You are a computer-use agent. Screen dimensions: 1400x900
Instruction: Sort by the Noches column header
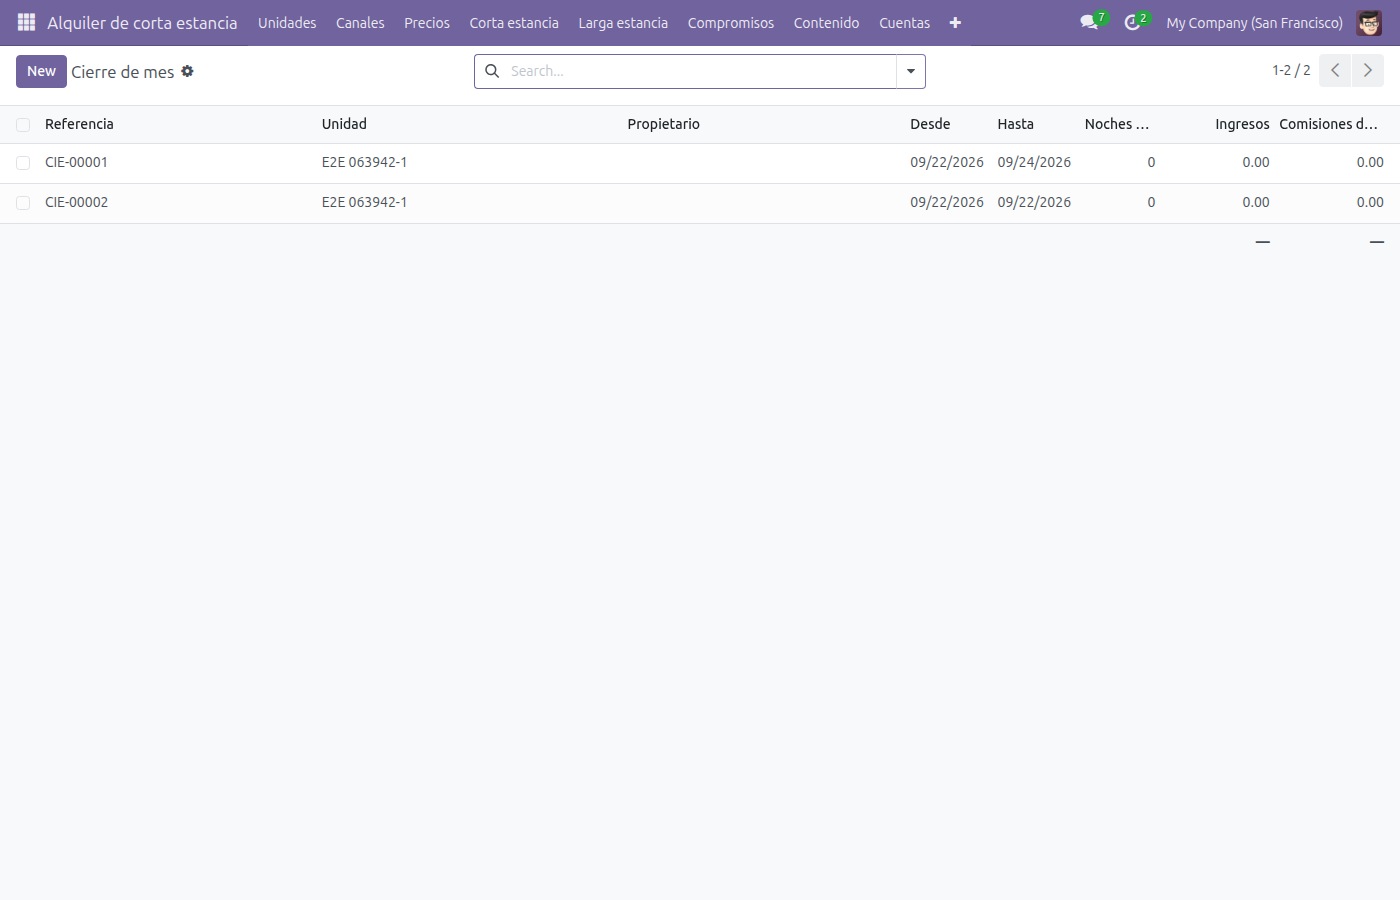click(1117, 124)
